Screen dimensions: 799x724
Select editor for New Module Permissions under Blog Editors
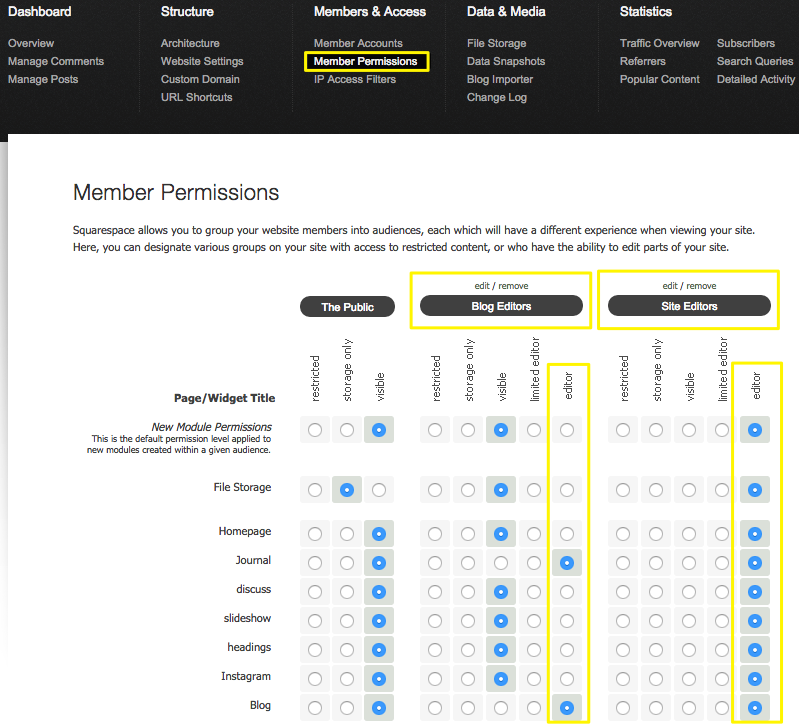567,430
